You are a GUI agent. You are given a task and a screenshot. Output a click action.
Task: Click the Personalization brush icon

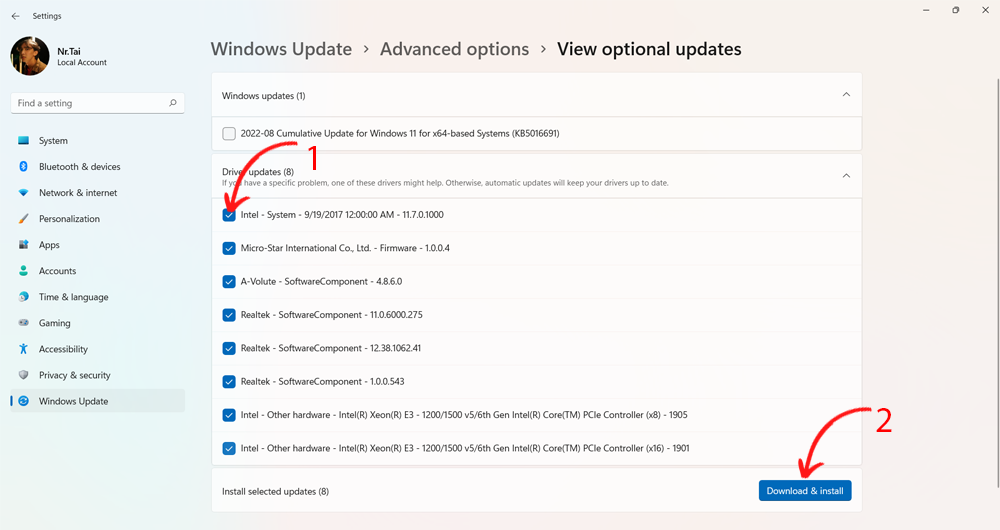point(24,219)
